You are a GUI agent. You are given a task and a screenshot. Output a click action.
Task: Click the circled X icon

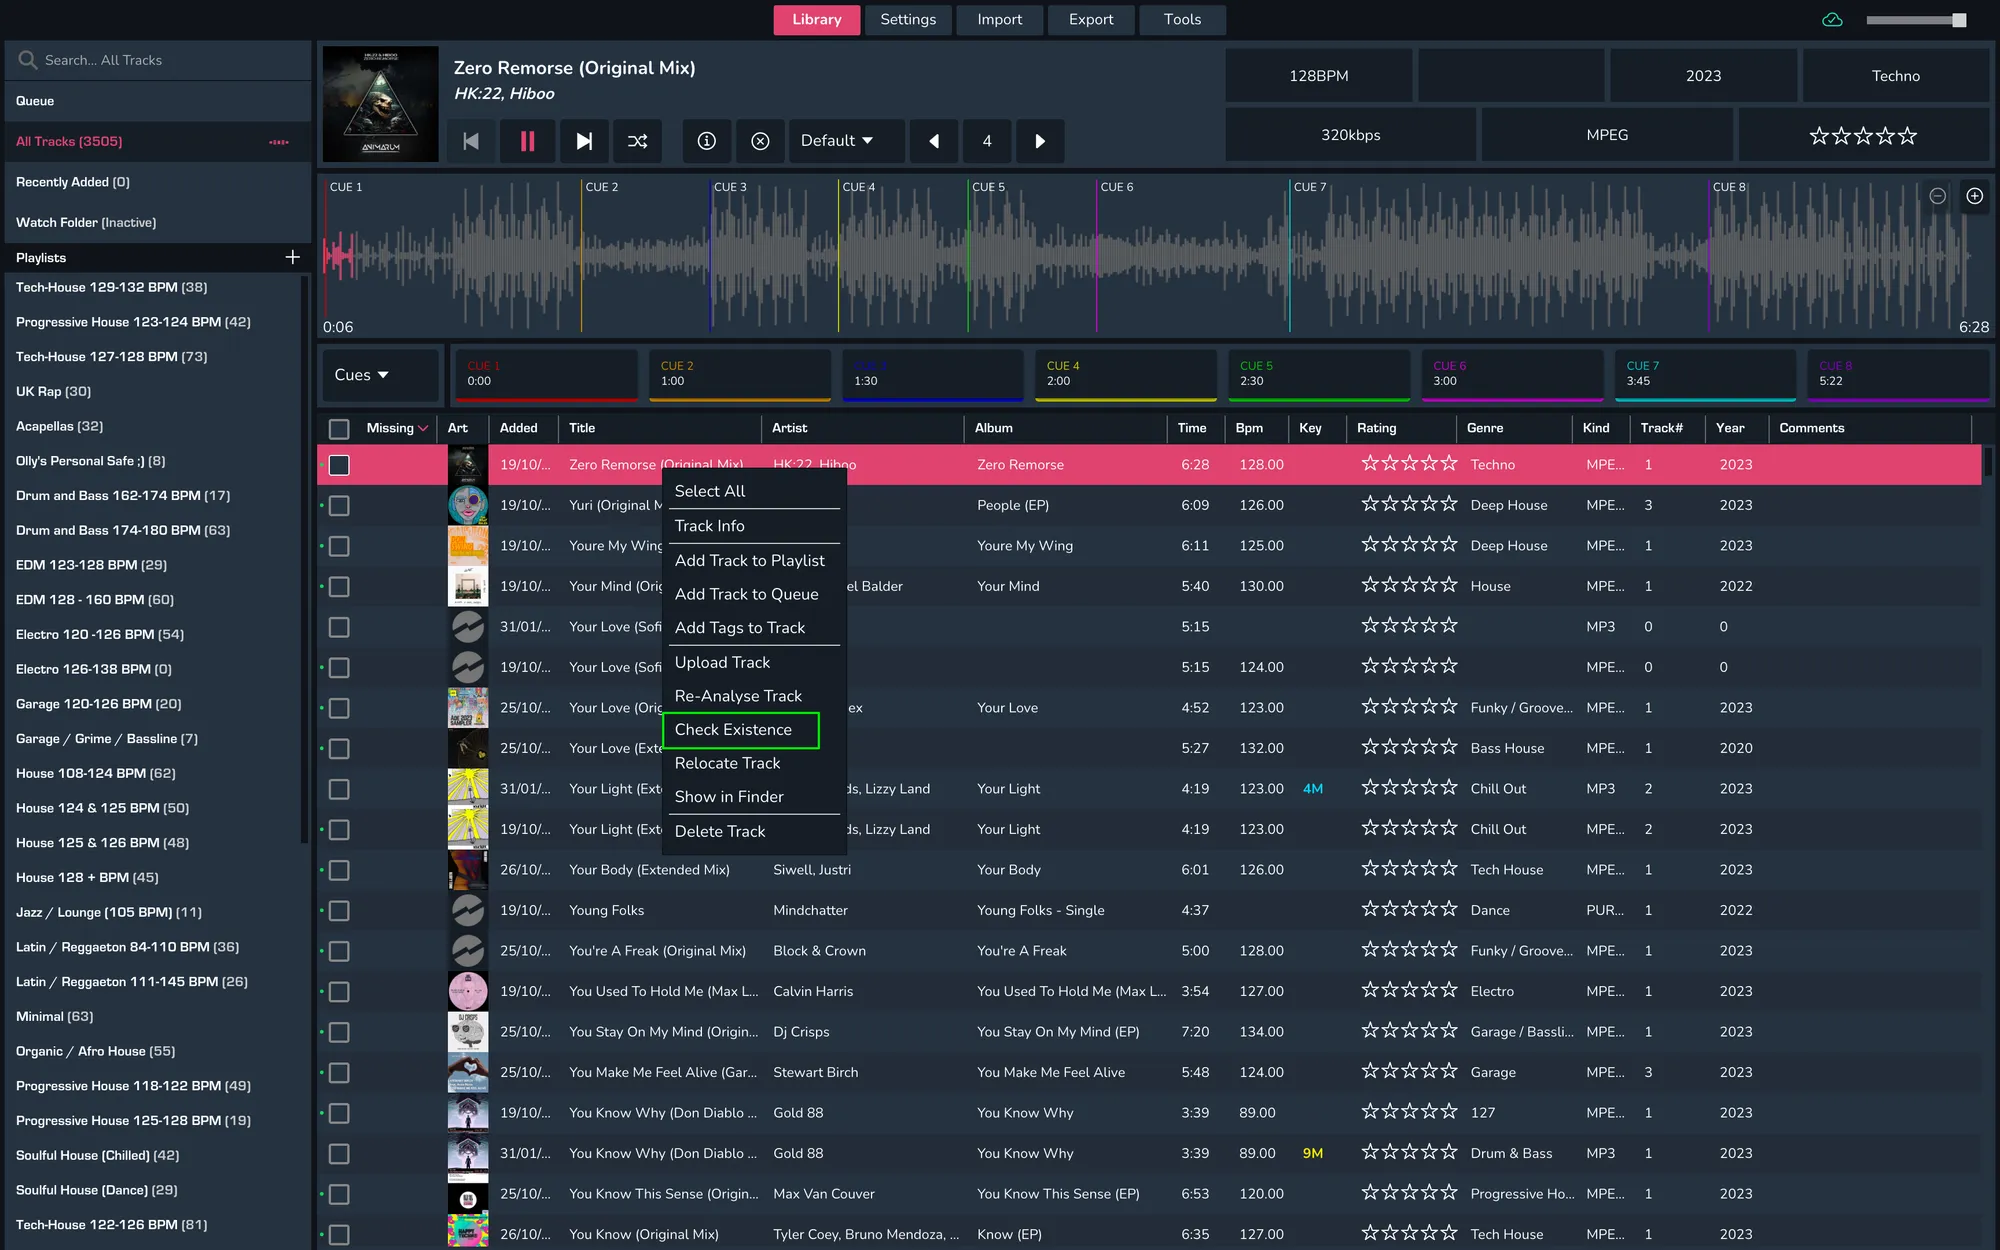[x=760, y=141]
